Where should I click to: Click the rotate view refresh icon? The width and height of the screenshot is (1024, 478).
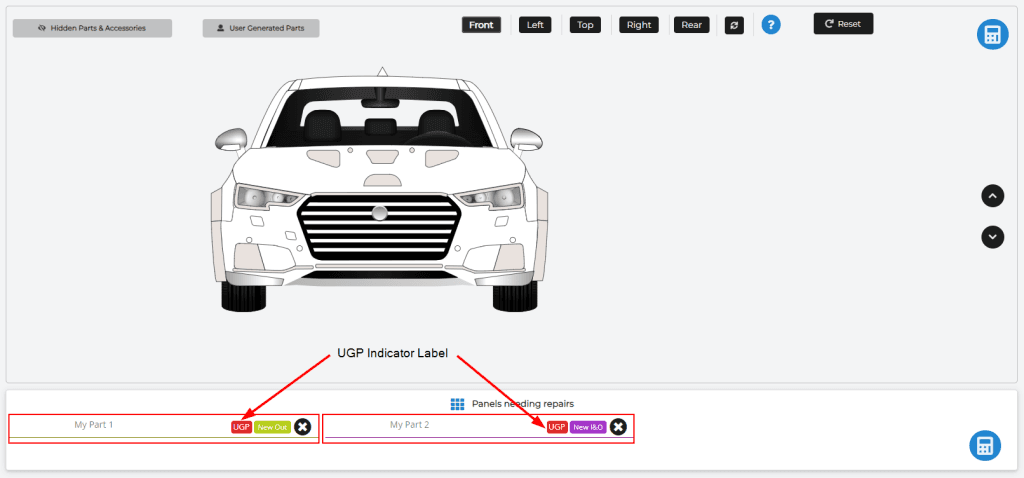tap(734, 25)
